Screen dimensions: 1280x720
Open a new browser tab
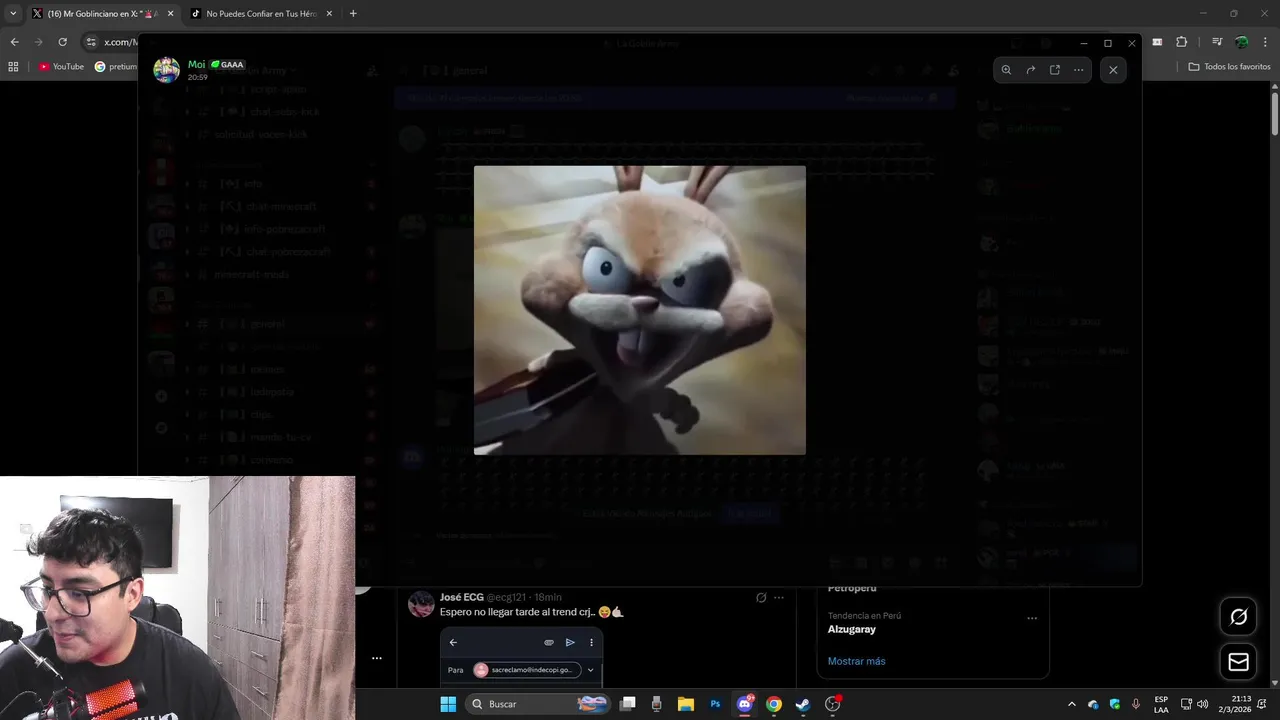[x=353, y=14]
